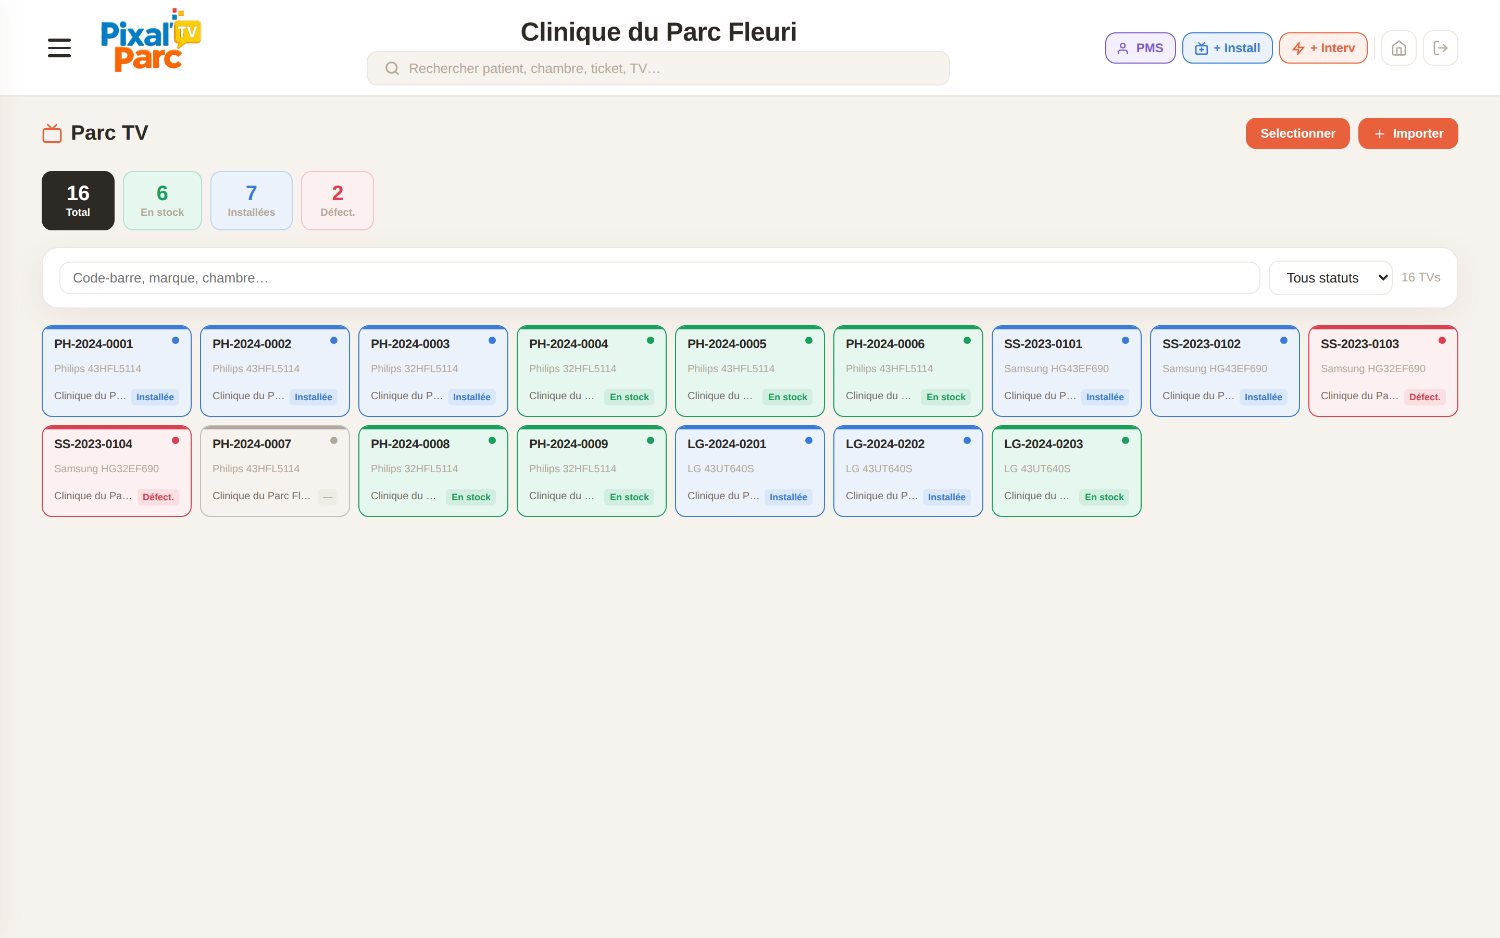
Task: Click the Selectionner button
Action: (x=1297, y=133)
